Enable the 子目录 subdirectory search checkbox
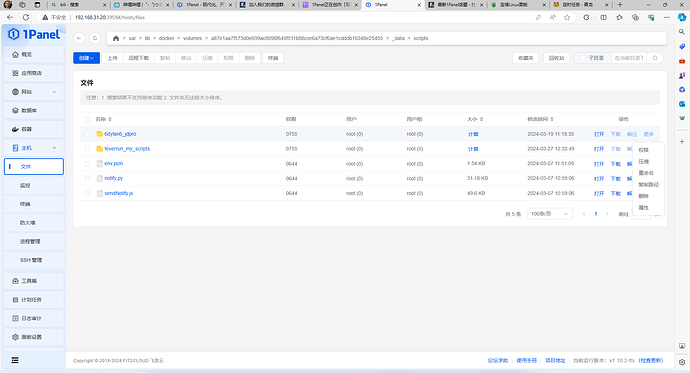Image resolution: width=690 pixels, height=373 pixels. pyautogui.click(x=583, y=58)
